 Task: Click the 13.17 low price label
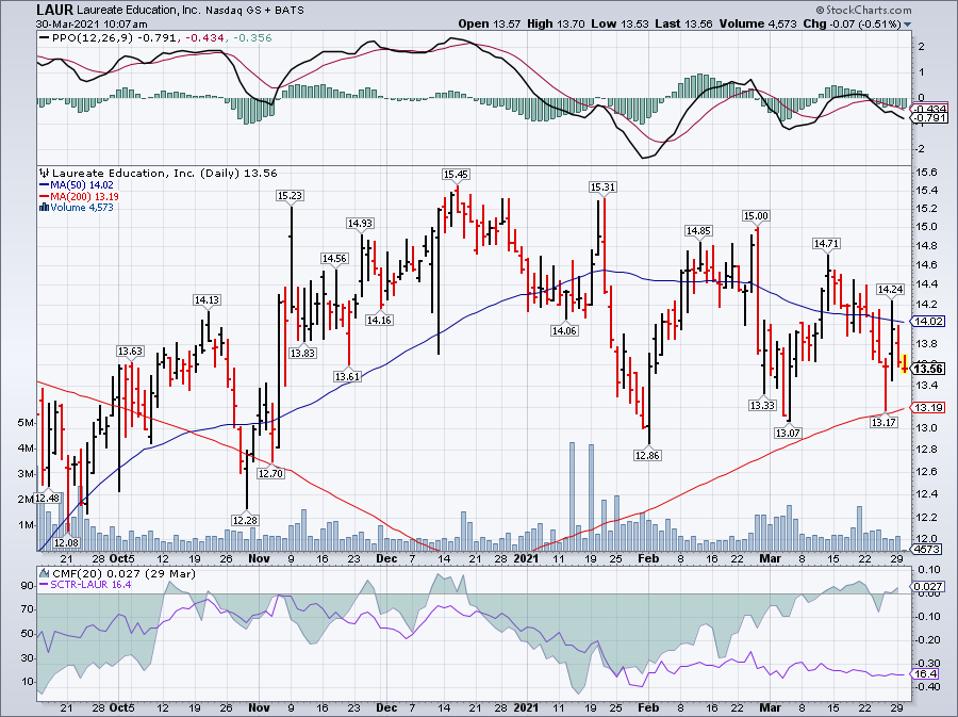pos(883,422)
